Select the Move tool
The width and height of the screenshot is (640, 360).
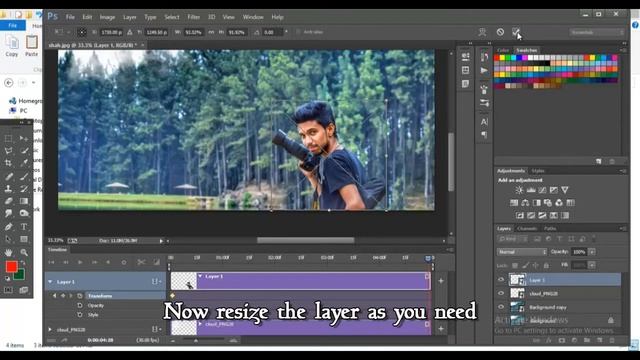pos(24,139)
